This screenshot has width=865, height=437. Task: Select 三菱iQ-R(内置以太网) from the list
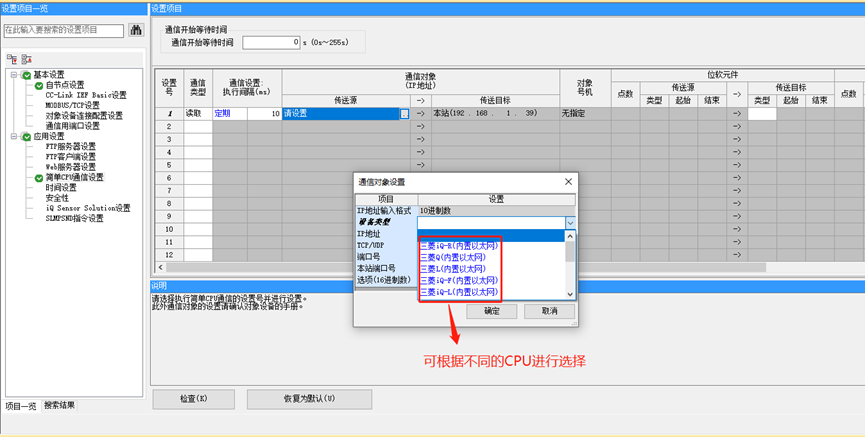click(459, 245)
